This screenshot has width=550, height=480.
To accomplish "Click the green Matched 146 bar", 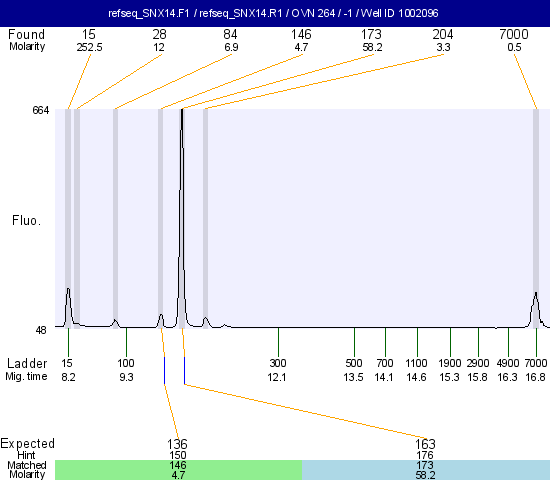I will [x=179, y=470].
